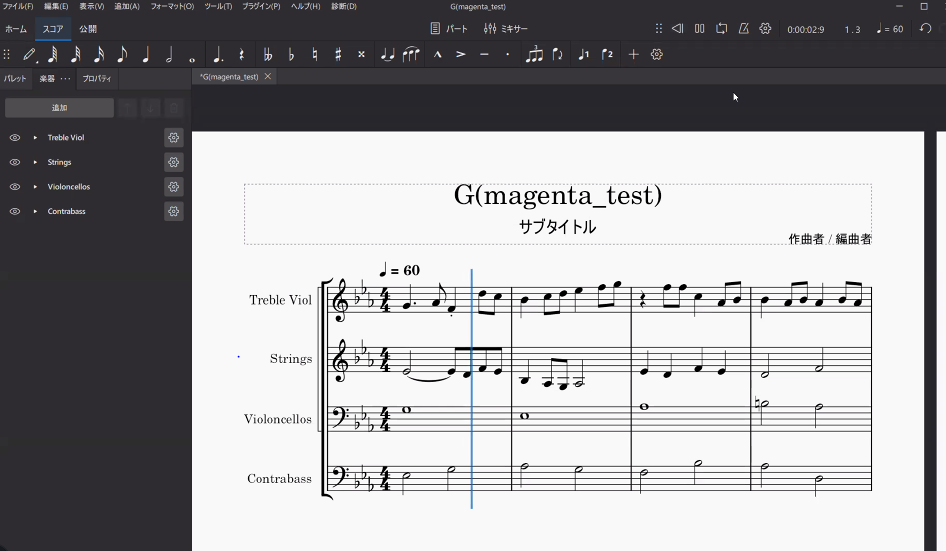This screenshot has height=551, width=946.
Task: Toggle note input pencil mode
Action: [x=29, y=55]
